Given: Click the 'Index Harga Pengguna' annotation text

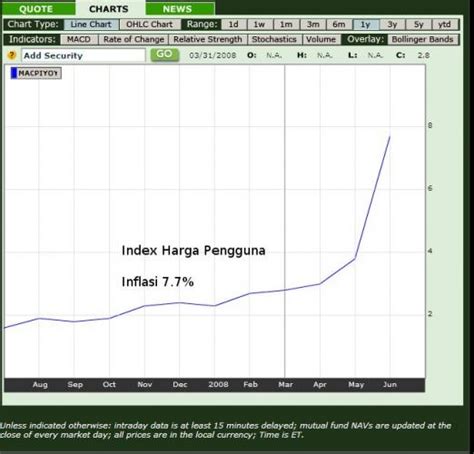Looking at the screenshot, I should click(193, 250).
